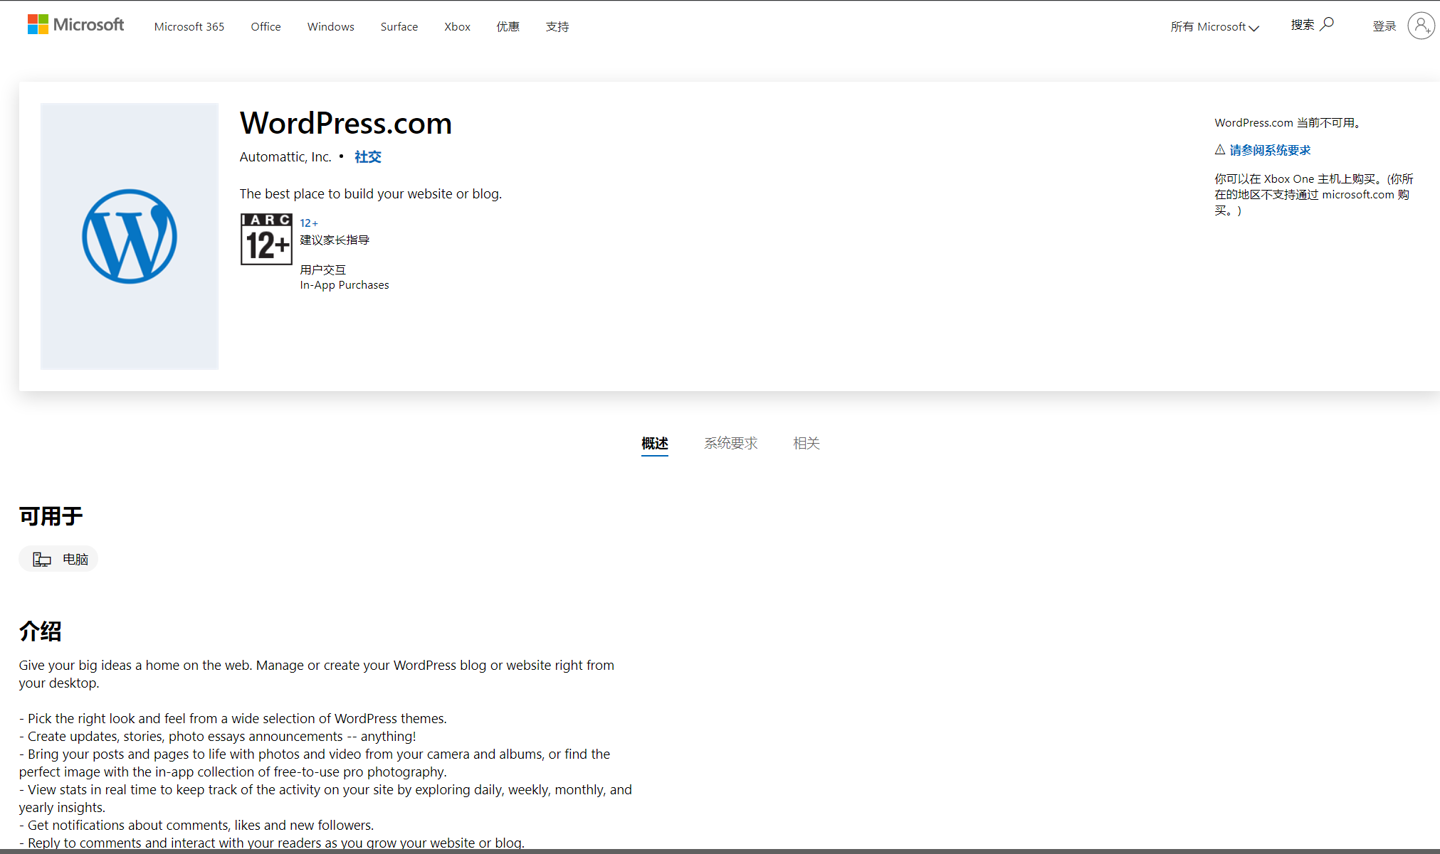
Task: Click the 可用于 heading
Action: pos(51,516)
